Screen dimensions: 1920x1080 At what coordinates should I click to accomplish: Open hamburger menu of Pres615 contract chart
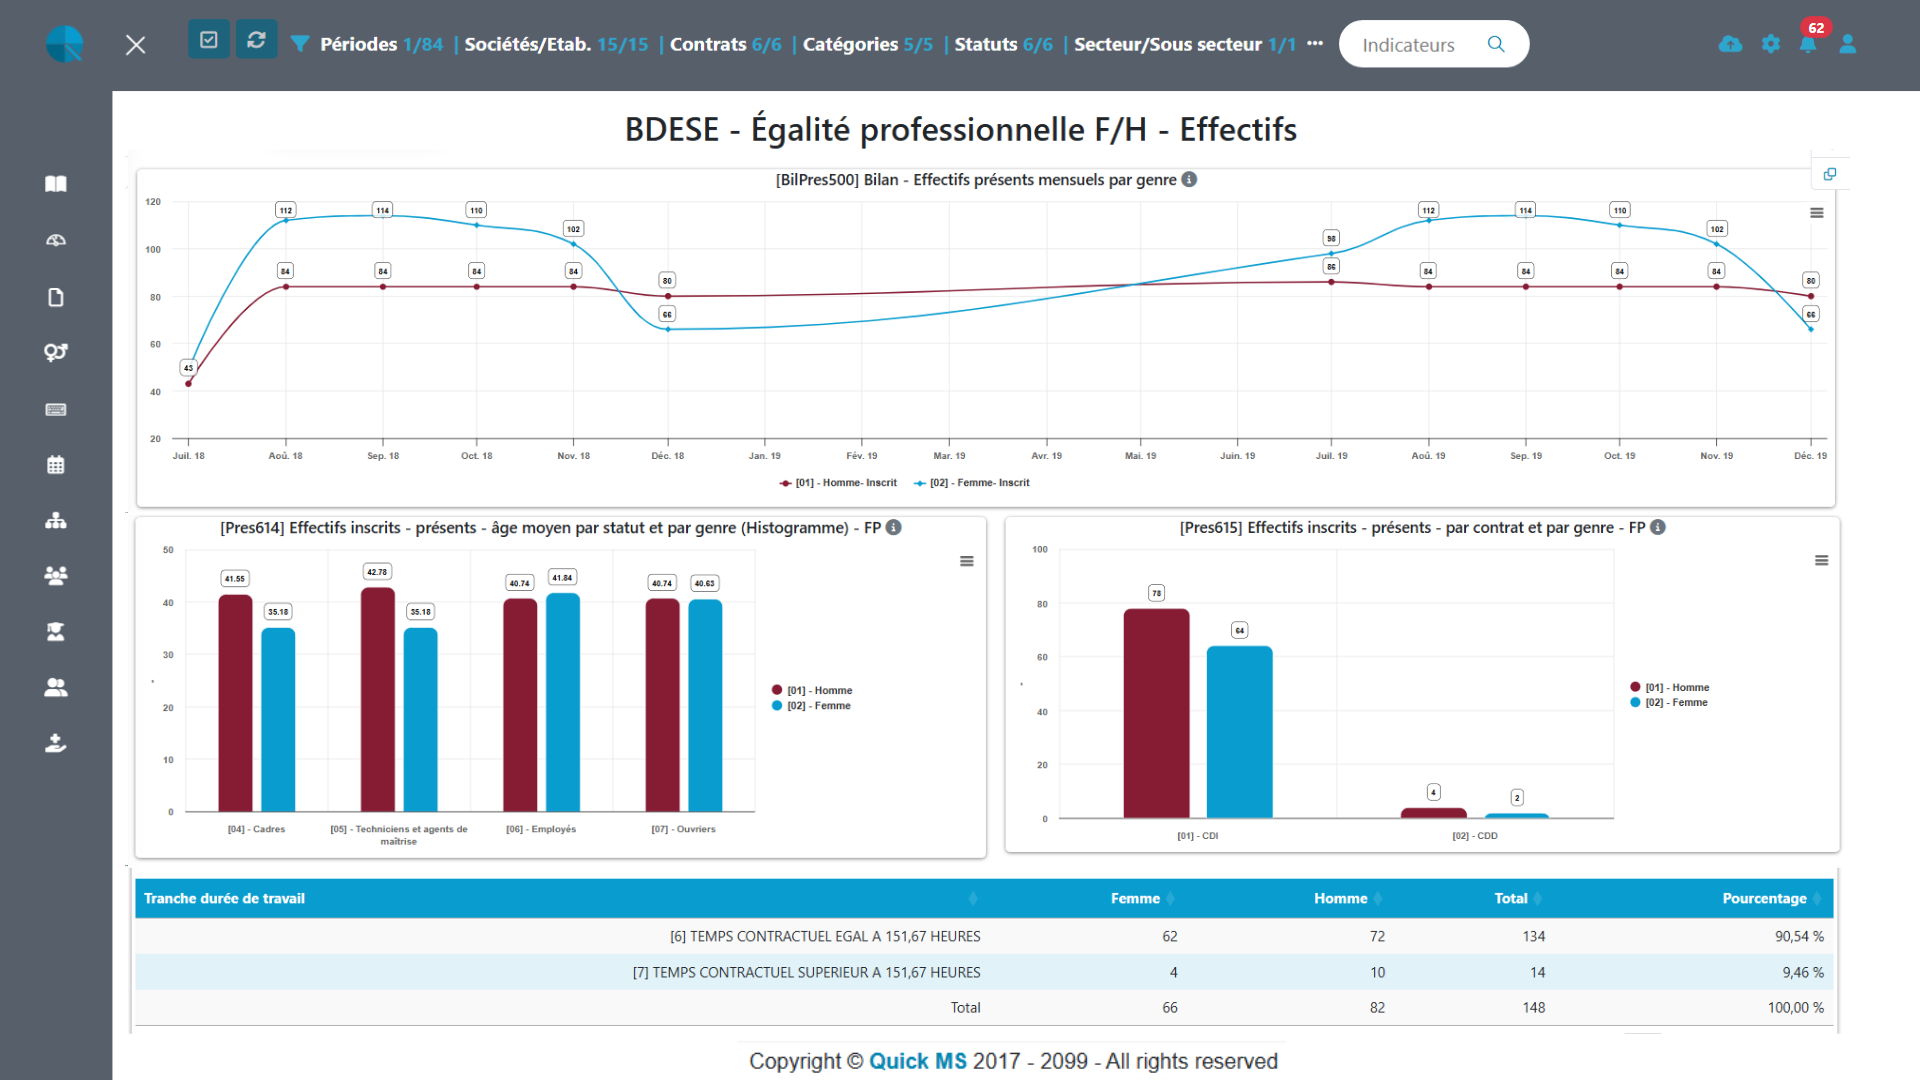coord(1822,561)
